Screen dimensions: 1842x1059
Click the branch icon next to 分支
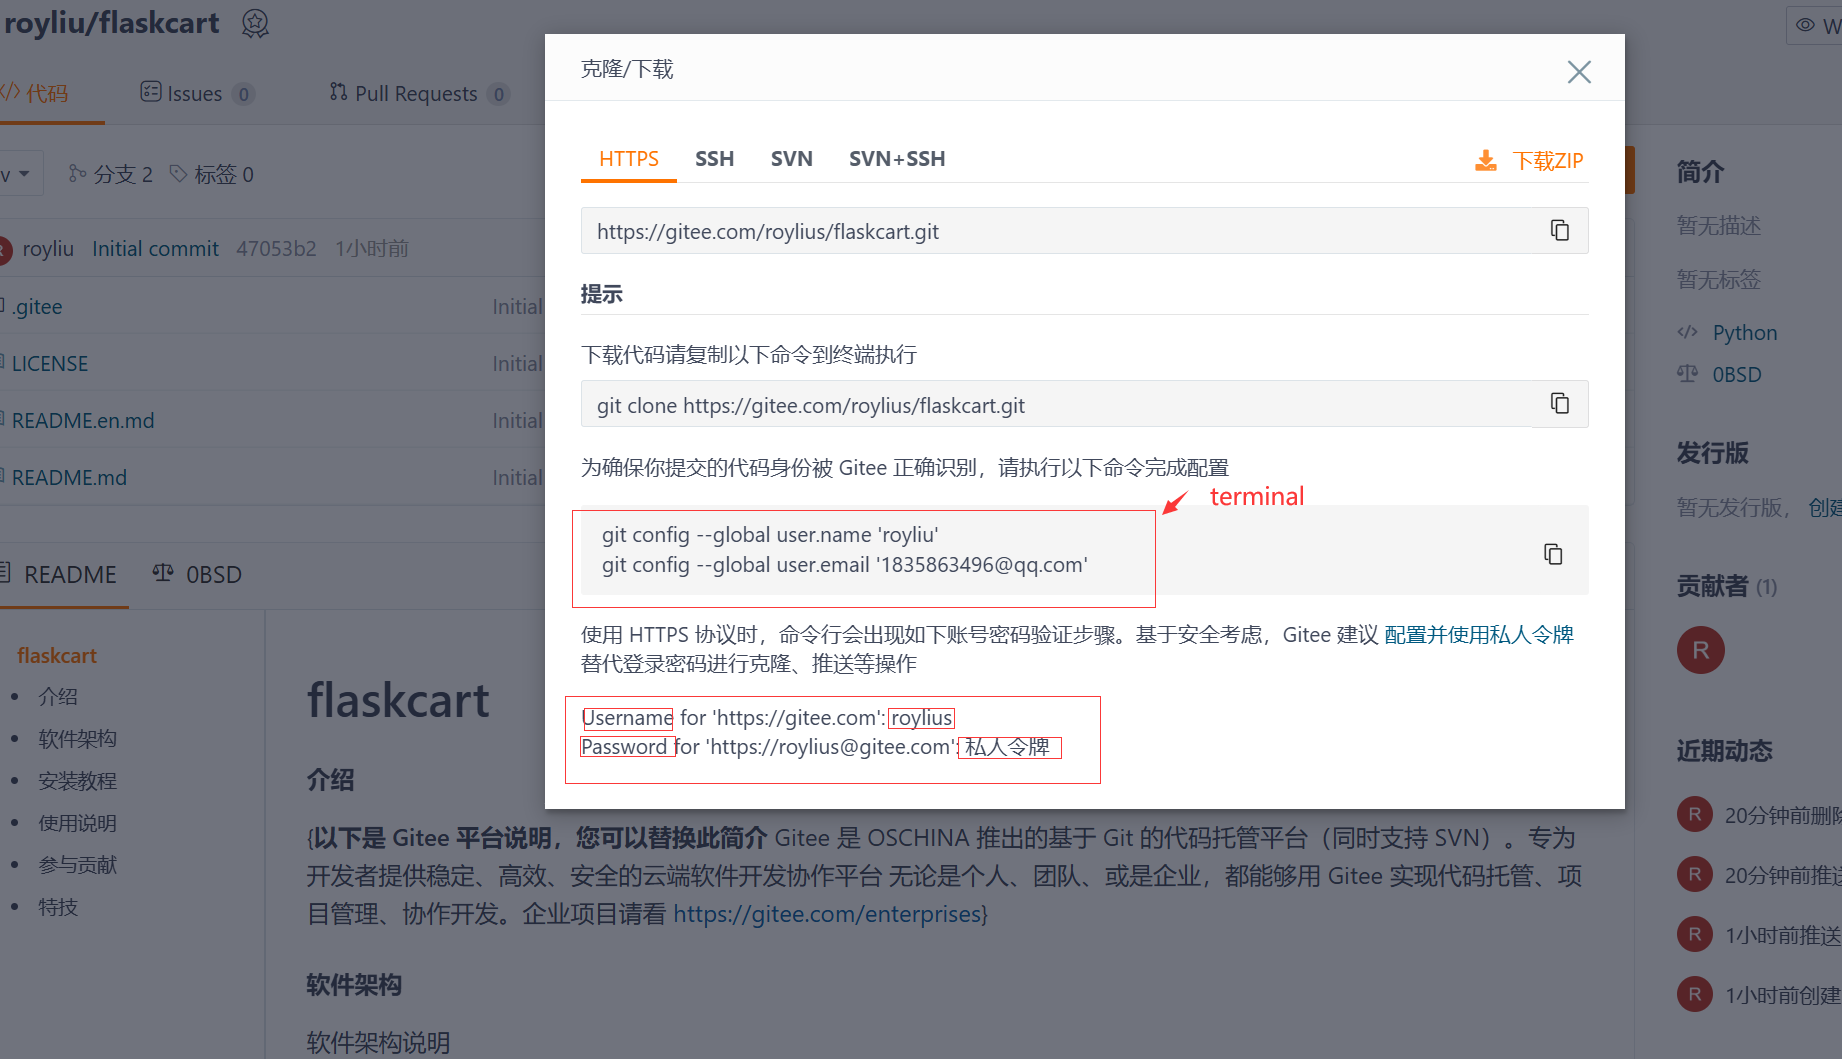pos(77,174)
